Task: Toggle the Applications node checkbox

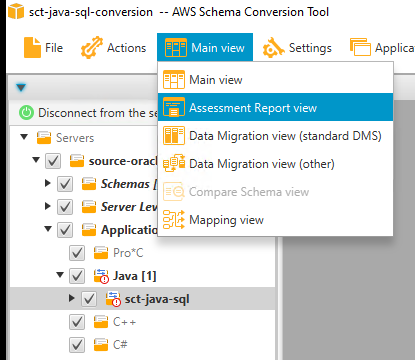Action: tap(65, 230)
